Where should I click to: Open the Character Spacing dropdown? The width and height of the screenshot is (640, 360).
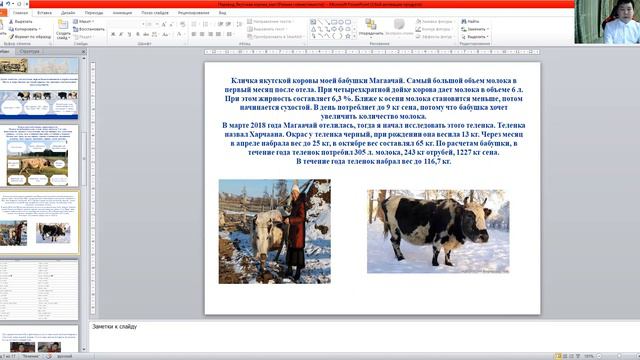point(155,35)
